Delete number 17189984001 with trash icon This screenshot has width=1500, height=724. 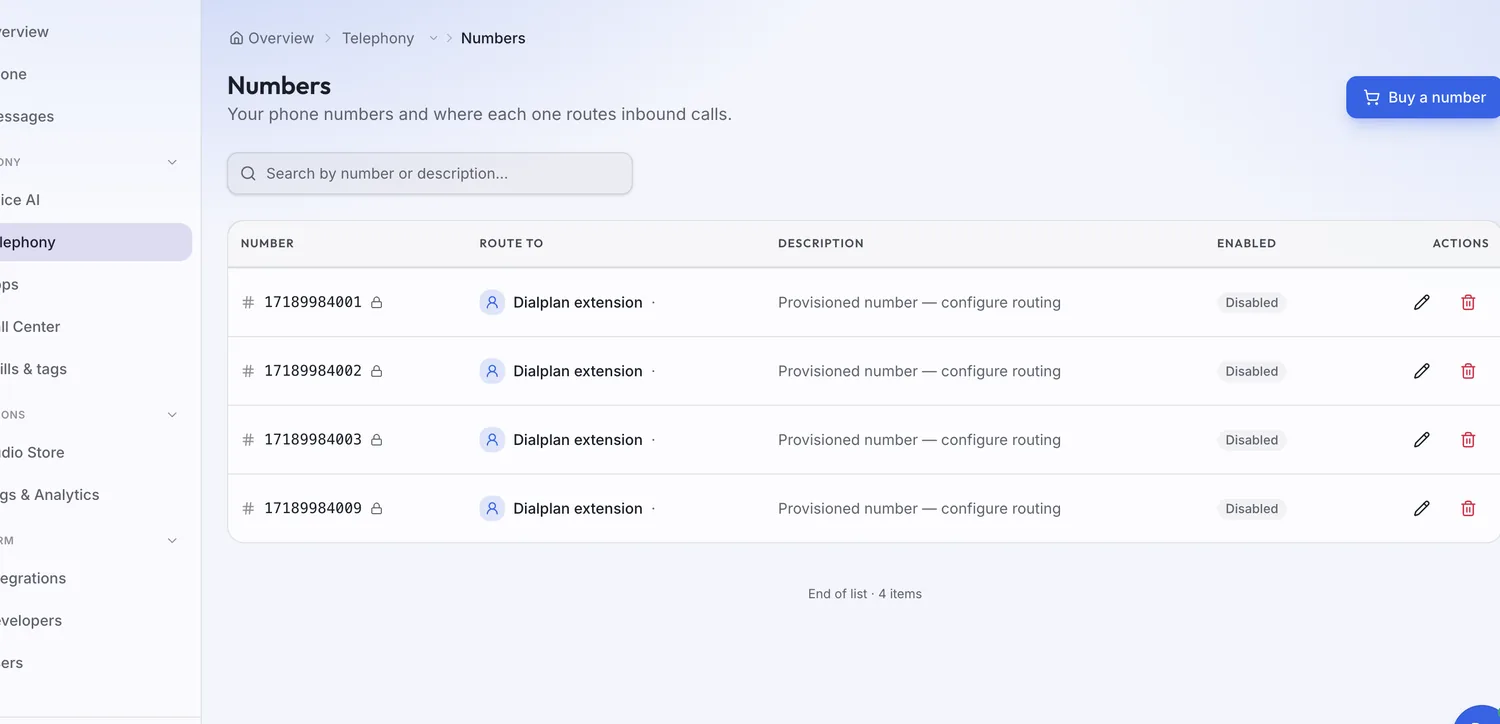pyautogui.click(x=1468, y=302)
